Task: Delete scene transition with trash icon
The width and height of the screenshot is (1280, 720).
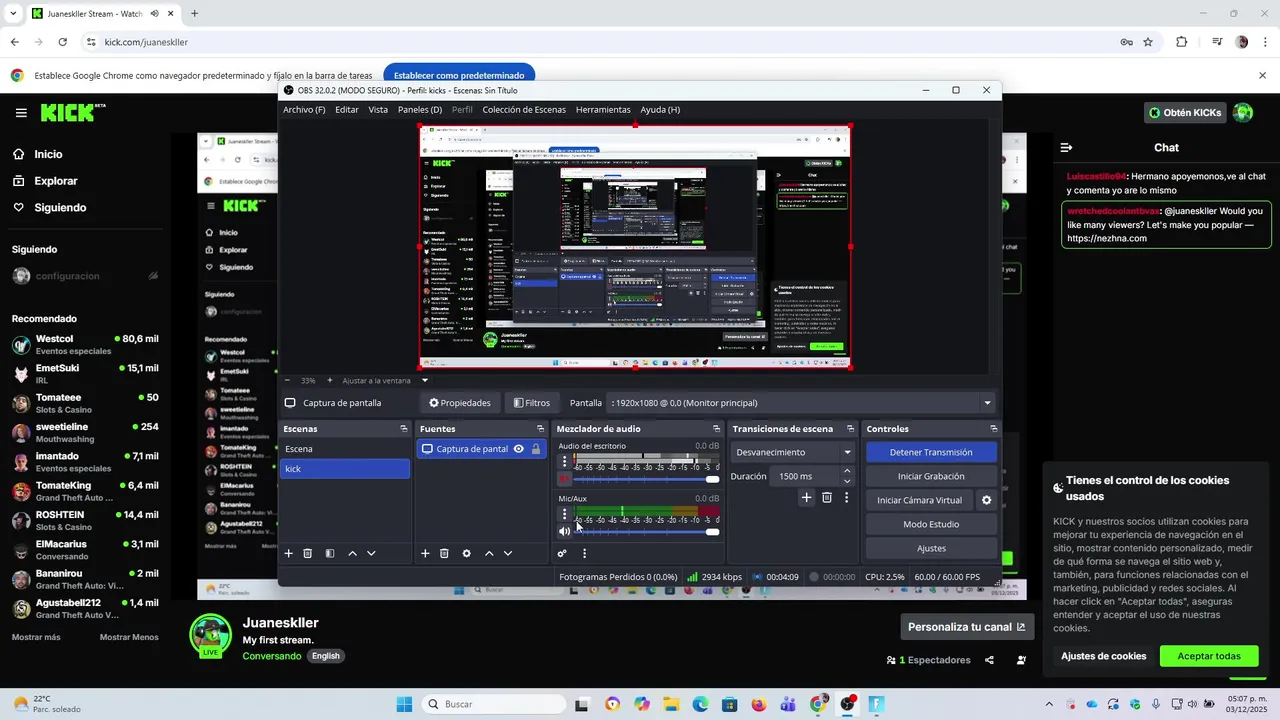Action: point(827,497)
